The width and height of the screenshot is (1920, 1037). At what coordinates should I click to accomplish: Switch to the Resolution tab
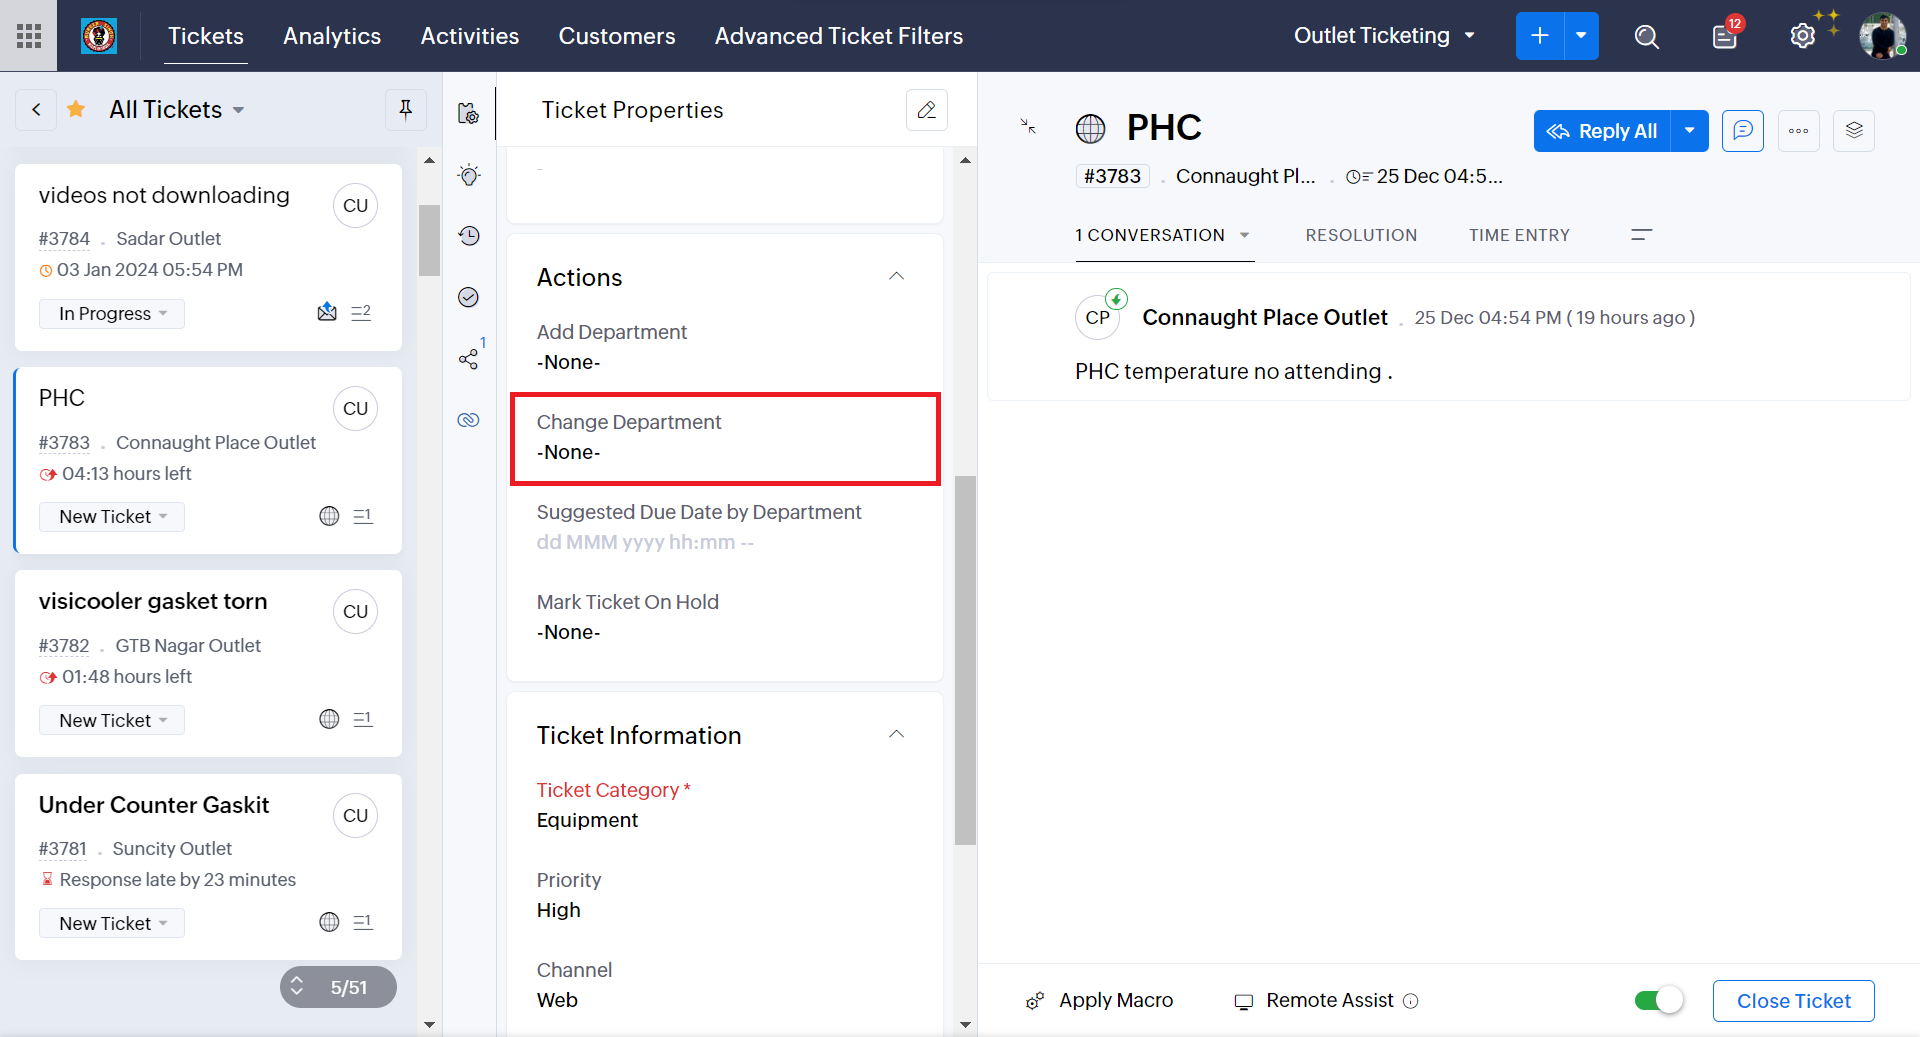pyautogui.click(x=1361, y=235)
